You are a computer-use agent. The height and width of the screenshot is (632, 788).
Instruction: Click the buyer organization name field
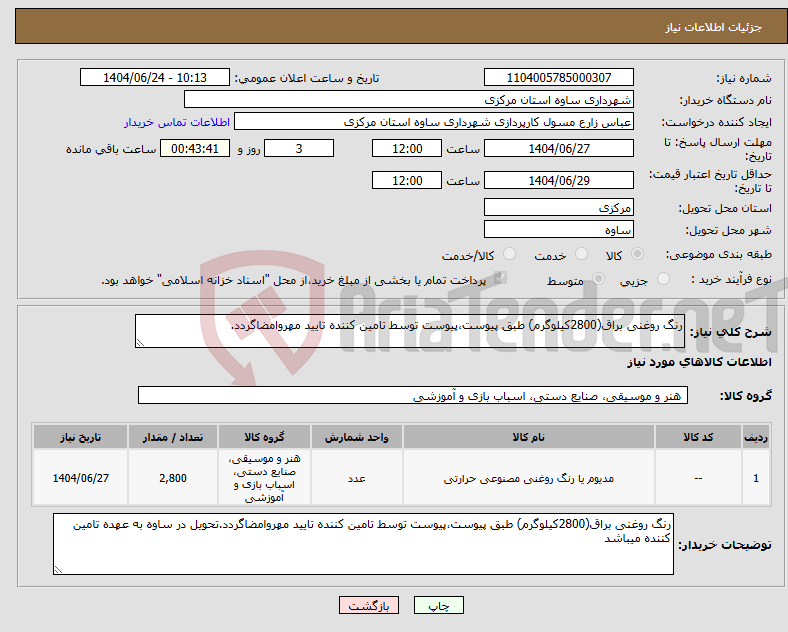pos(409,99)
